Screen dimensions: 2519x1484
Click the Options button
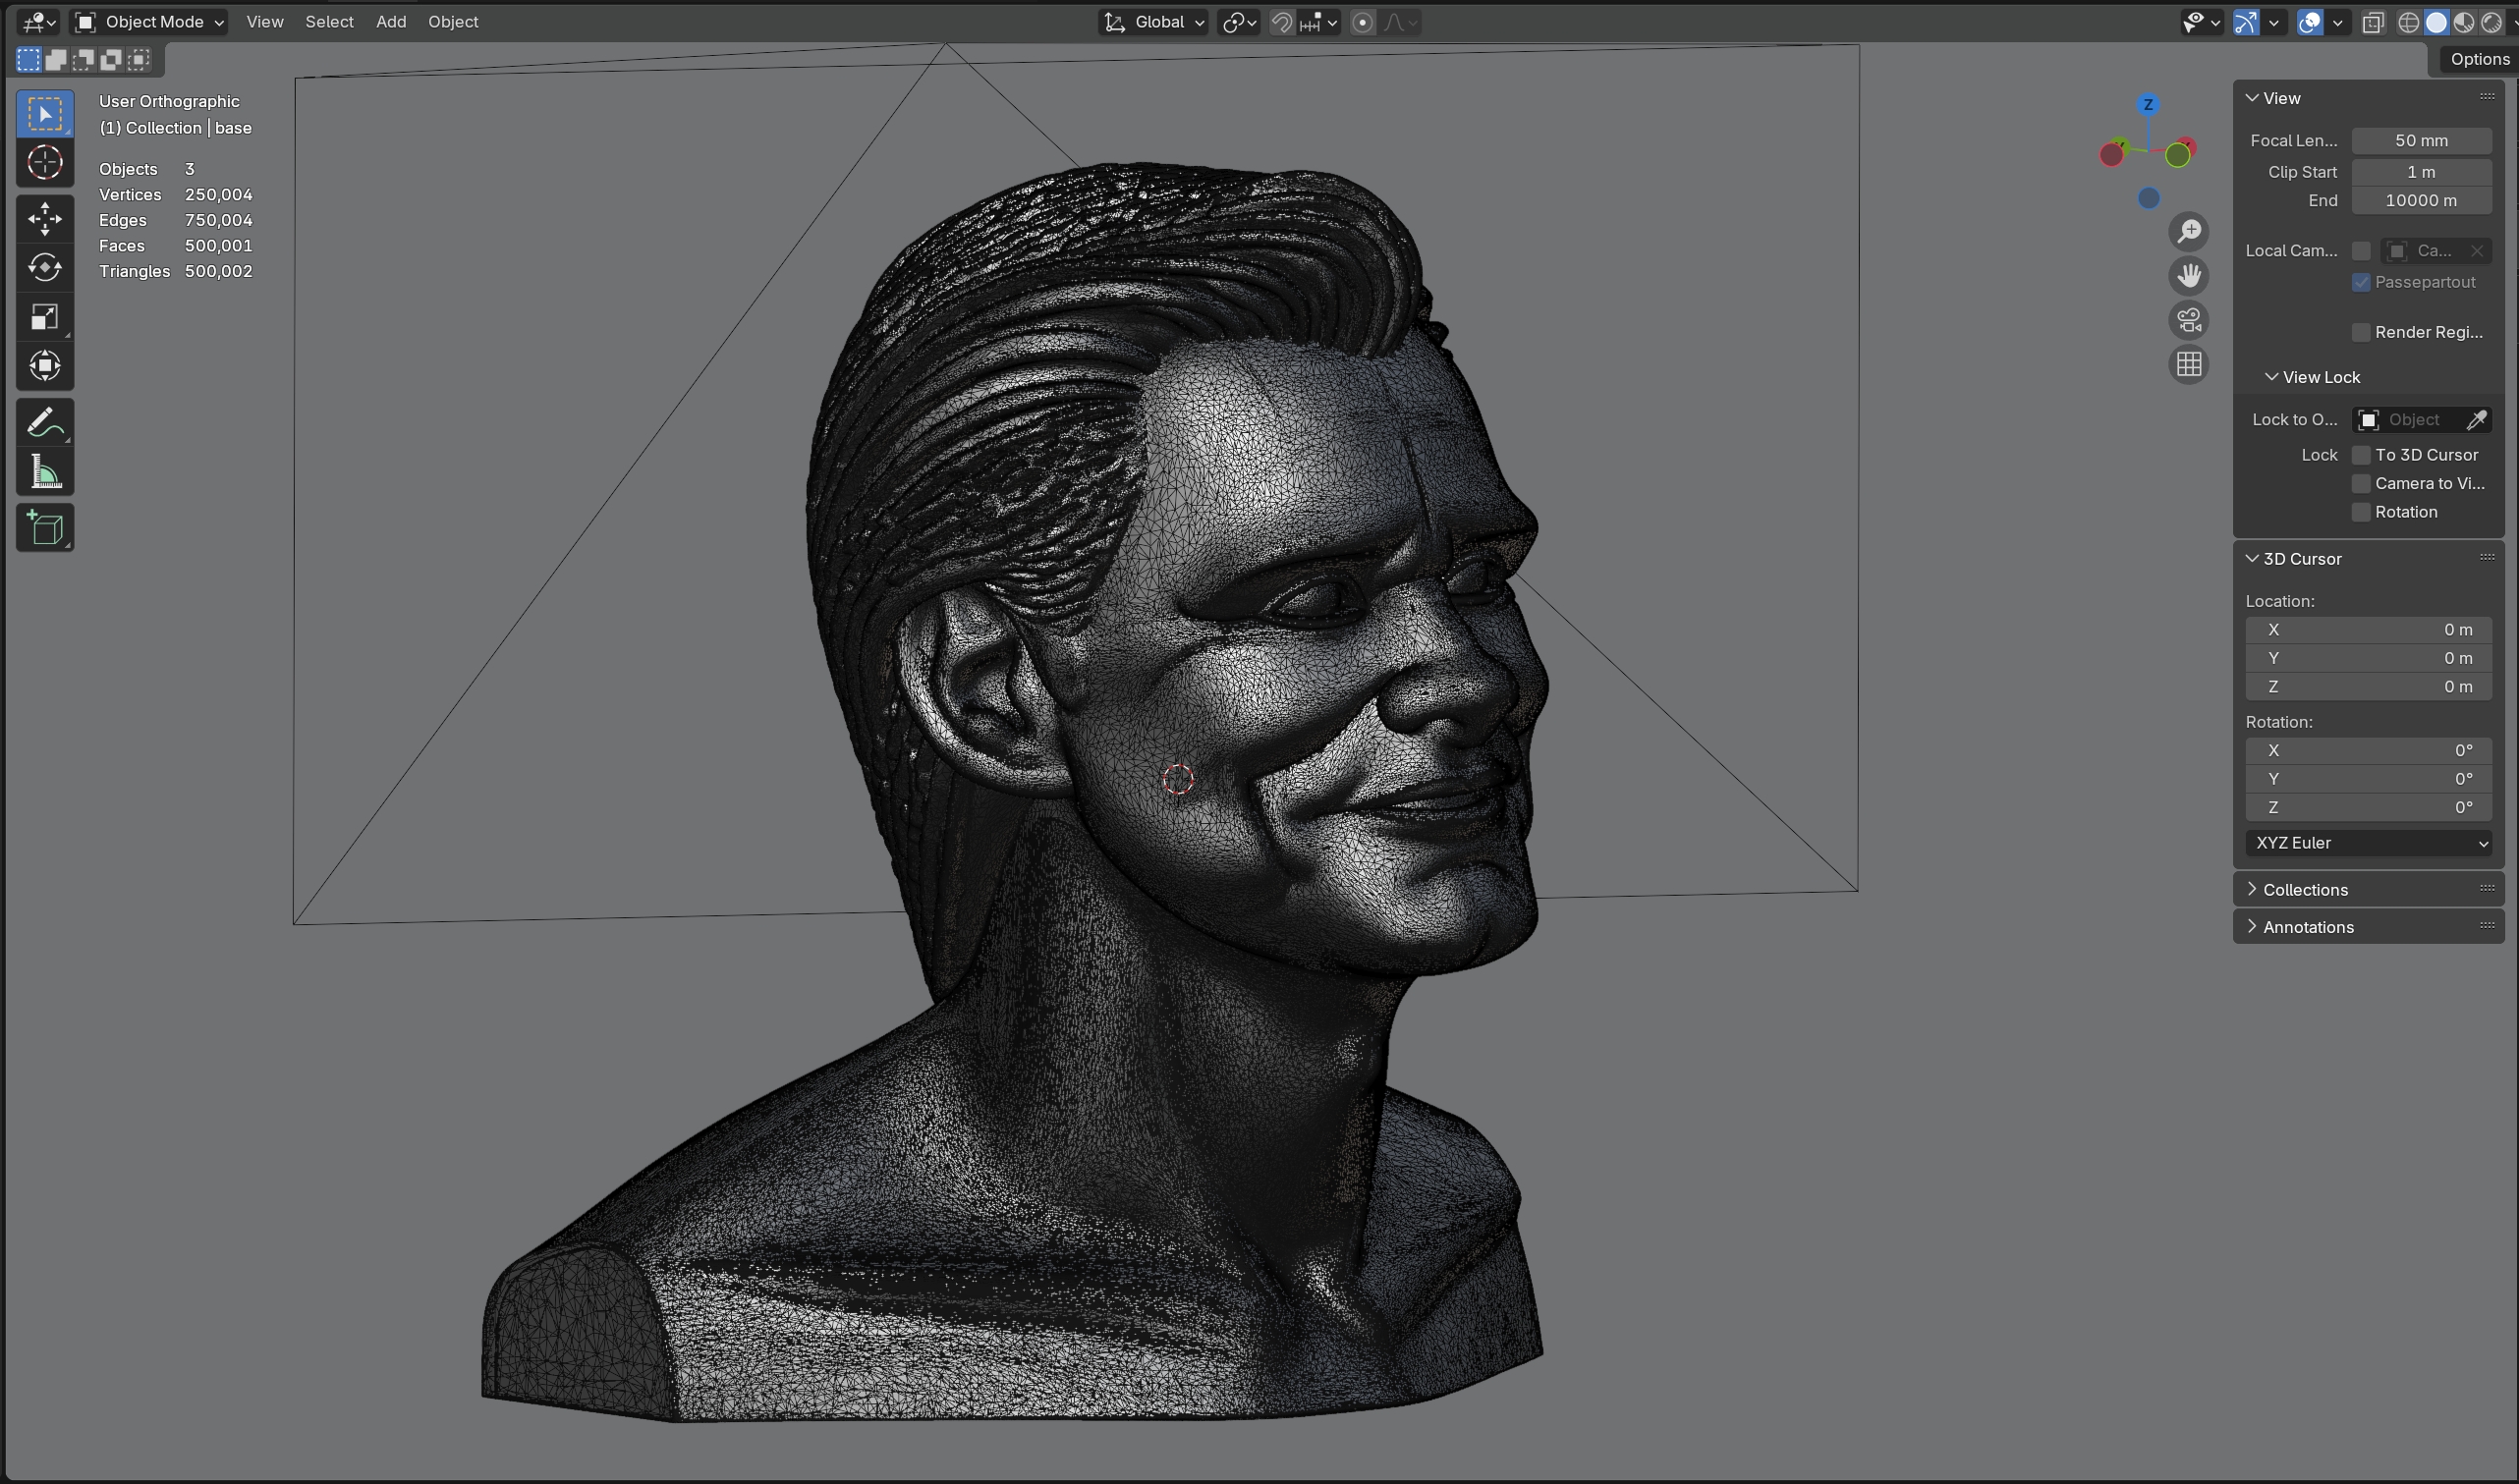2478,59
